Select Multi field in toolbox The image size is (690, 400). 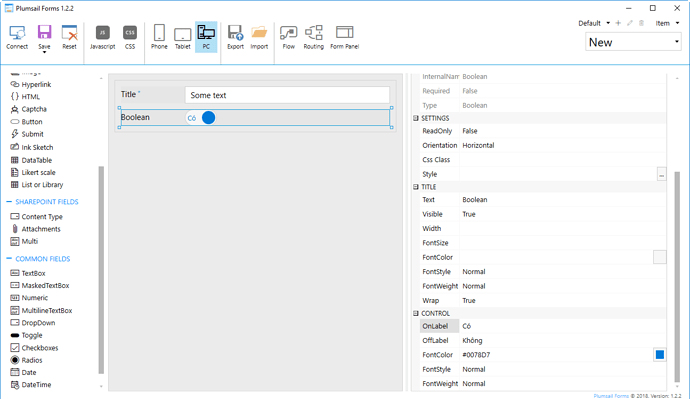pyautogui.click(x=24, y=241)
